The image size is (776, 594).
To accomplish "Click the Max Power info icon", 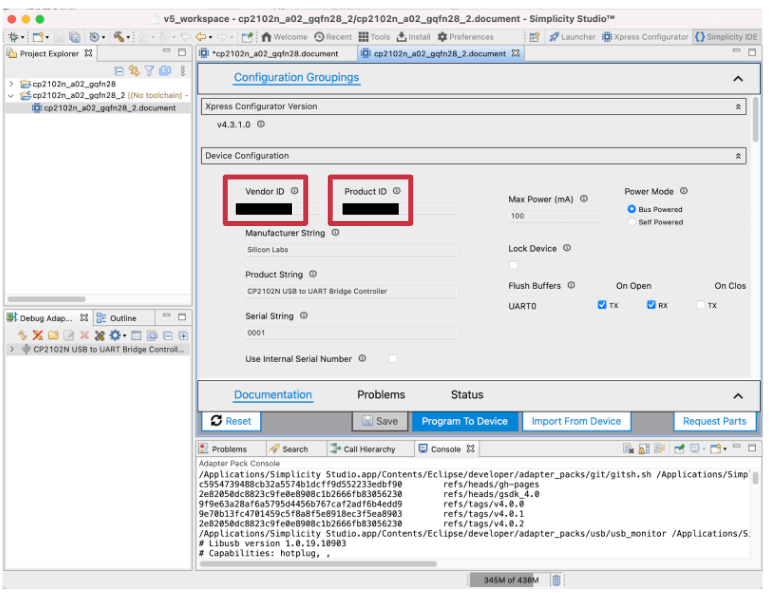I will click(x=584, y=198).
